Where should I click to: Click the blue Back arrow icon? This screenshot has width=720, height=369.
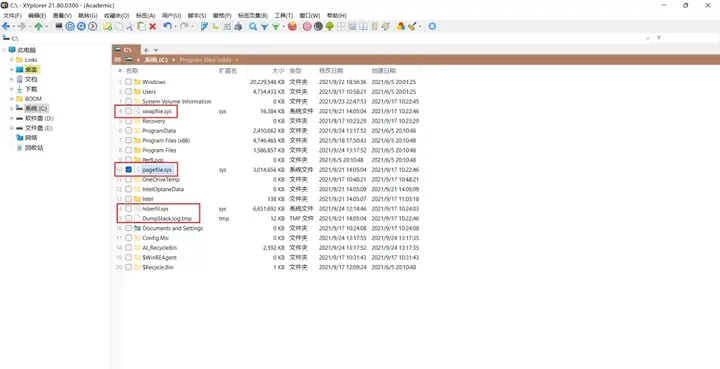pos(6,27)
